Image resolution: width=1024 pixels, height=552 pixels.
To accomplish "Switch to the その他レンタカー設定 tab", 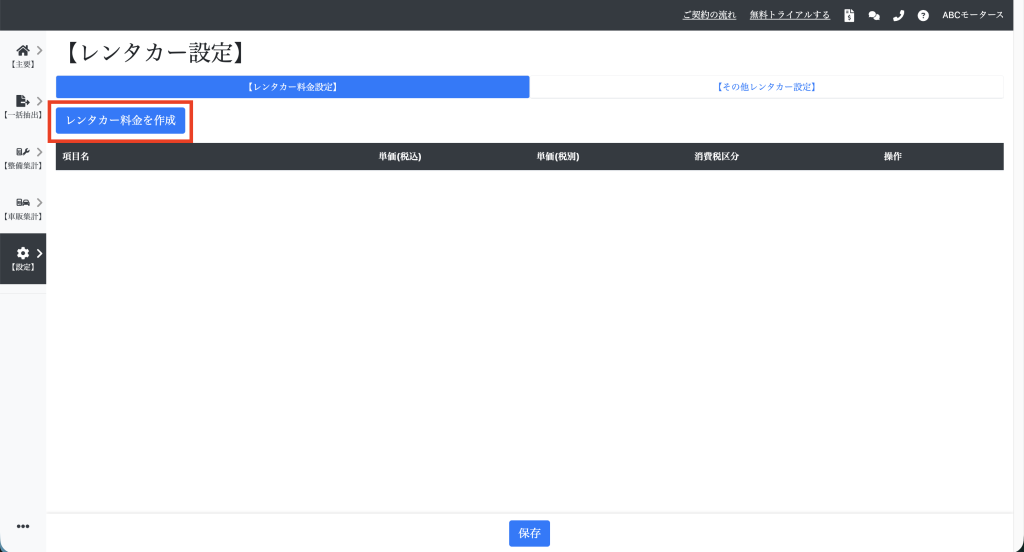I will [766, 87].
